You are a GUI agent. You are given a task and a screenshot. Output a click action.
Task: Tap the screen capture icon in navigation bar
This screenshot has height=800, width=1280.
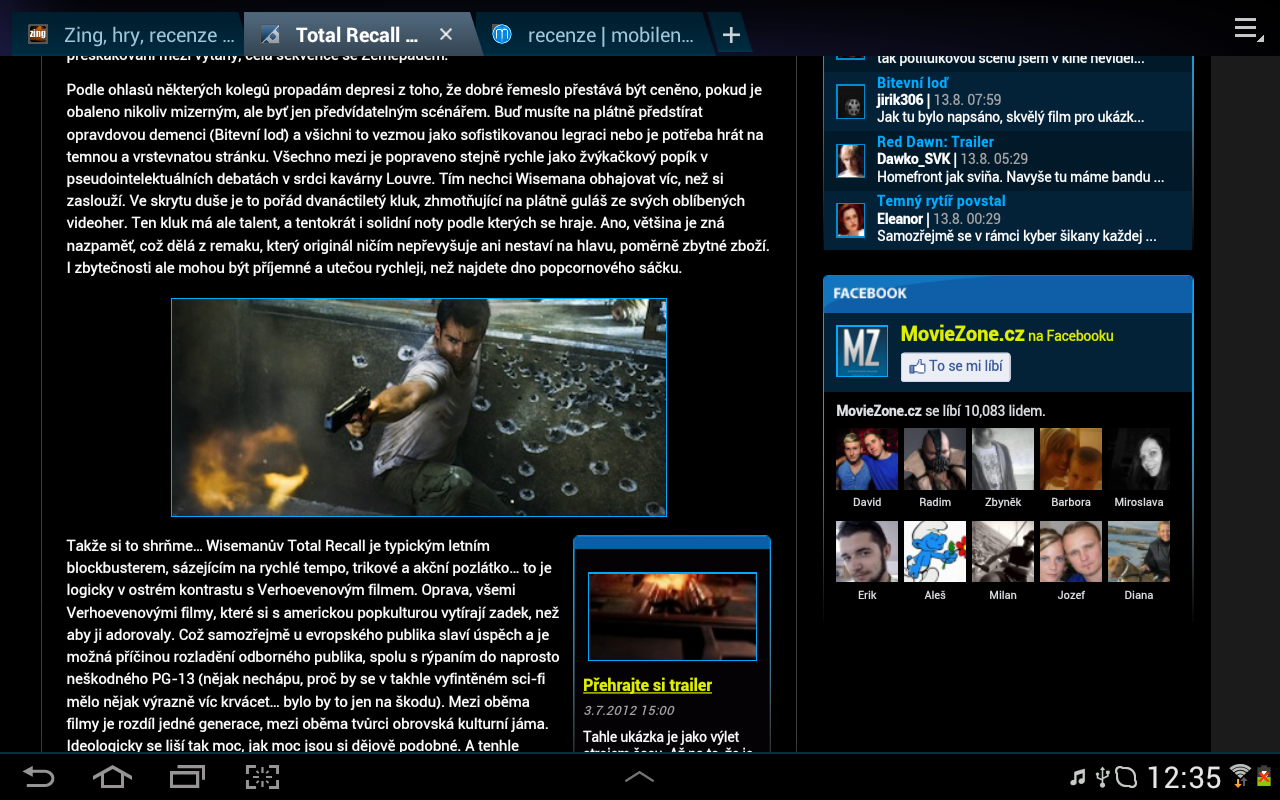[261, 776]
